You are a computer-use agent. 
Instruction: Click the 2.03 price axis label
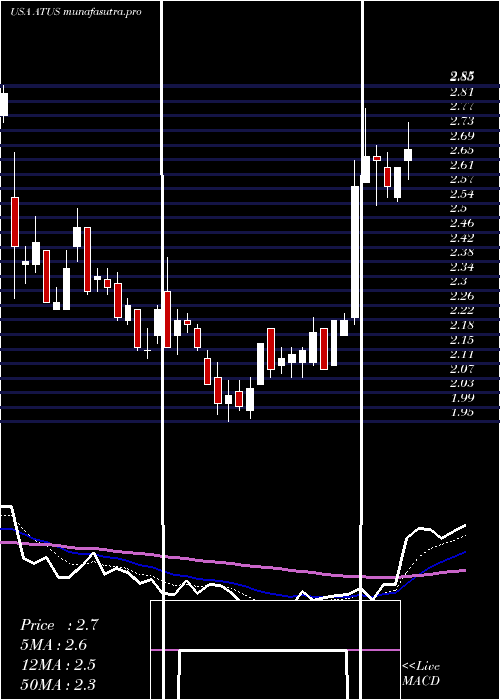[462, 383]
